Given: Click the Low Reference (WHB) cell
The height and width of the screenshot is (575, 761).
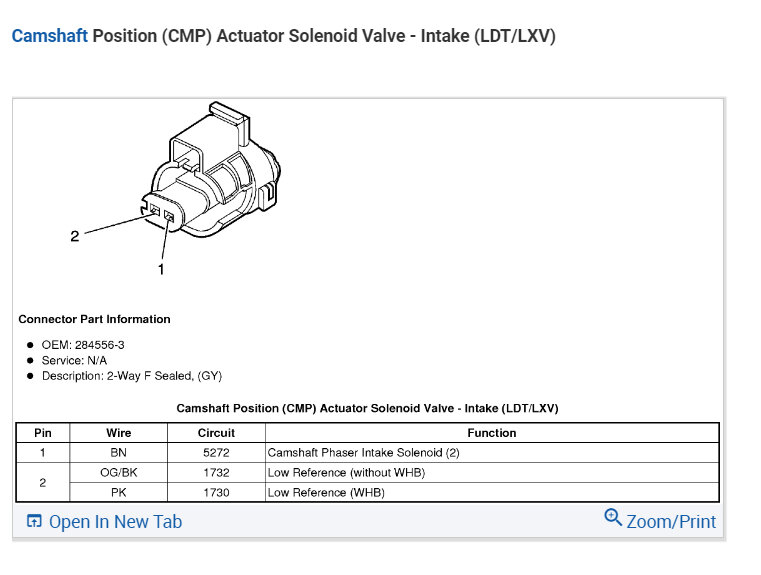Looking at the screenshot, I should [x=326, y=492].
